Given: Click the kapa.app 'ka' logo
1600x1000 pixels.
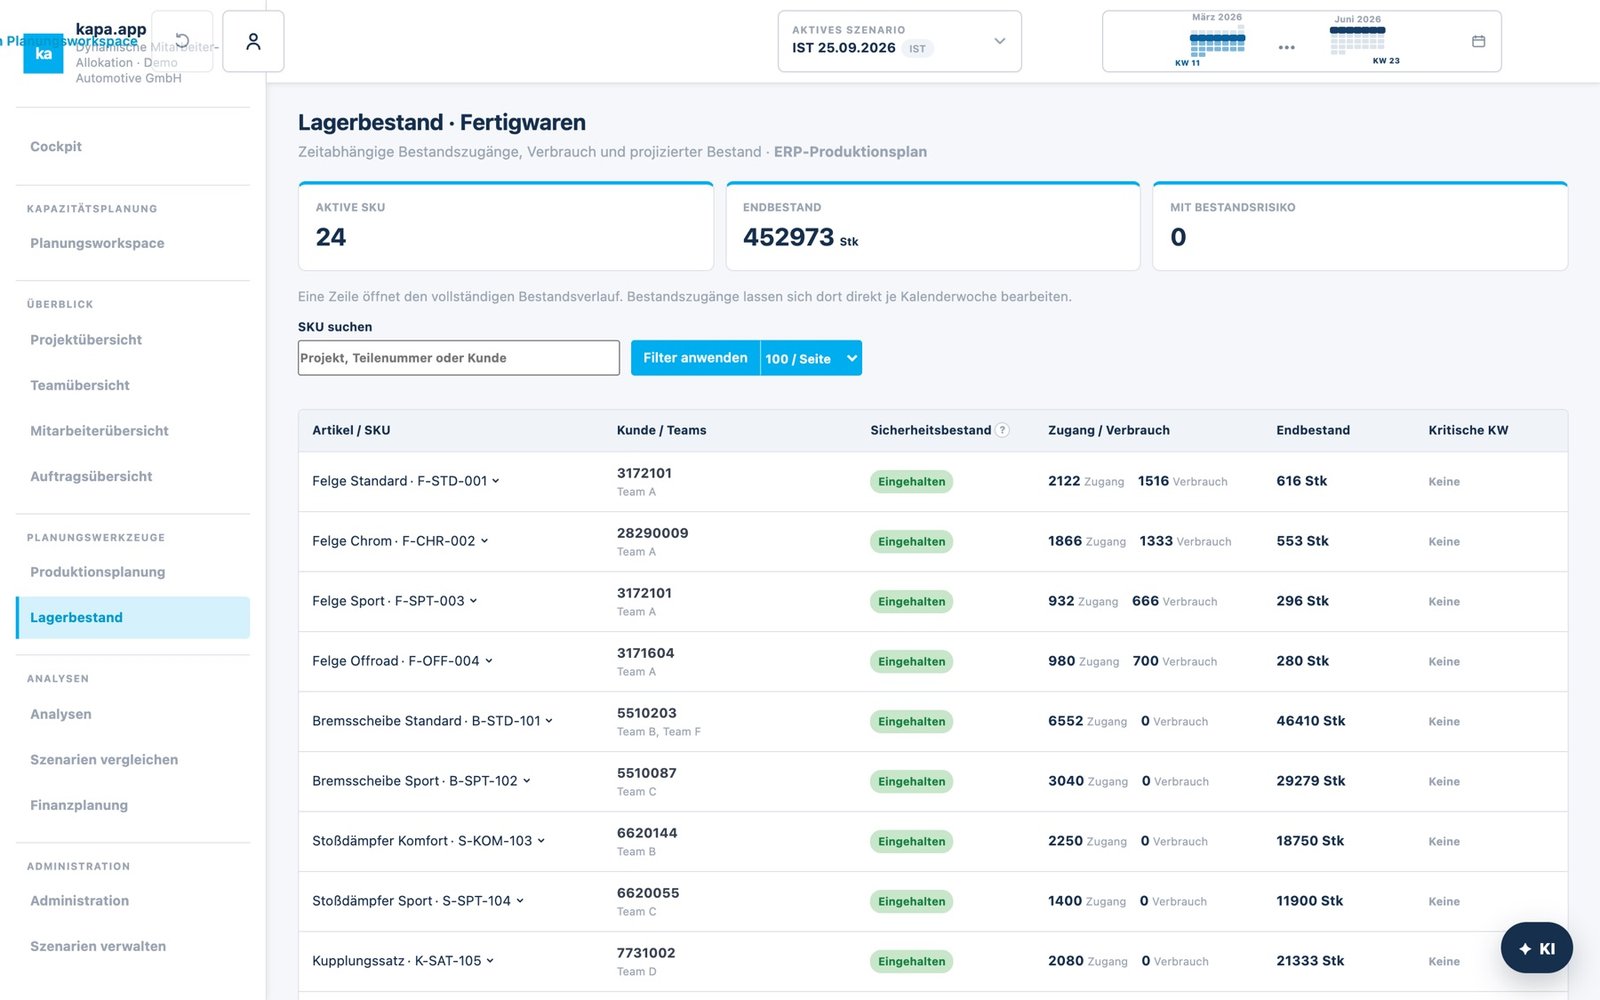Looking at the screenshot, I should tap(43, 54).
